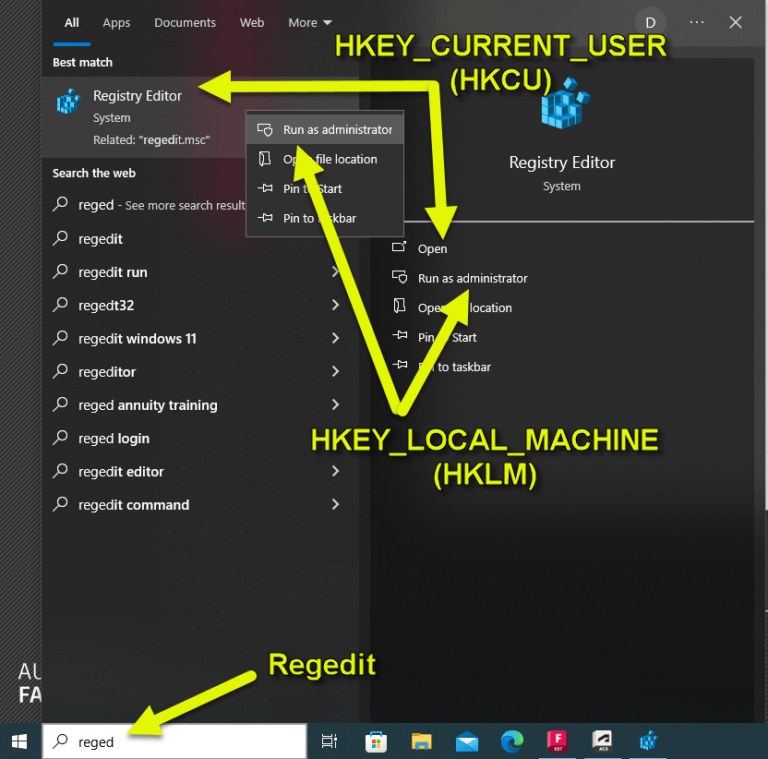
Task: Open the red F app on taskbar
Action: point(557,741)
